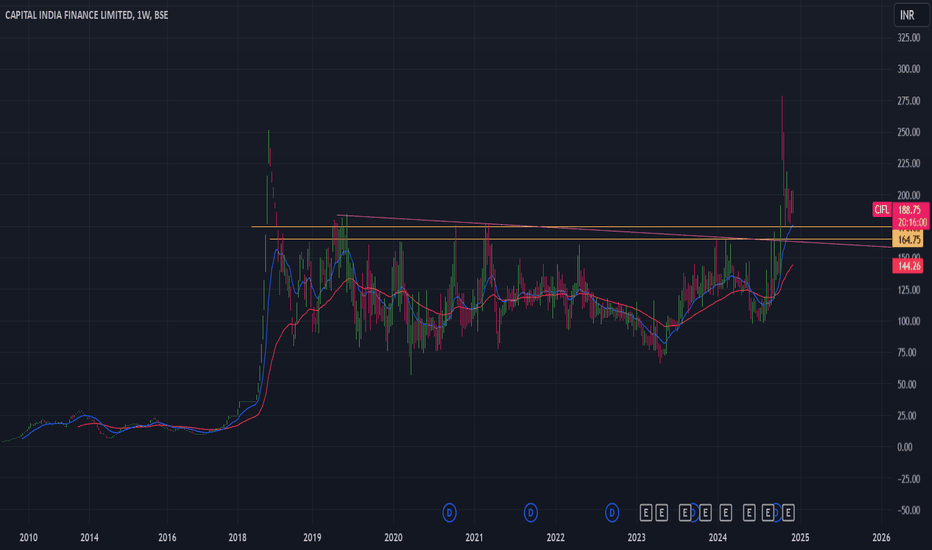The height and width of the screenshot is (550, 932).
Task: Open the mid-2024 earnings marker
Action: [749, 512]
